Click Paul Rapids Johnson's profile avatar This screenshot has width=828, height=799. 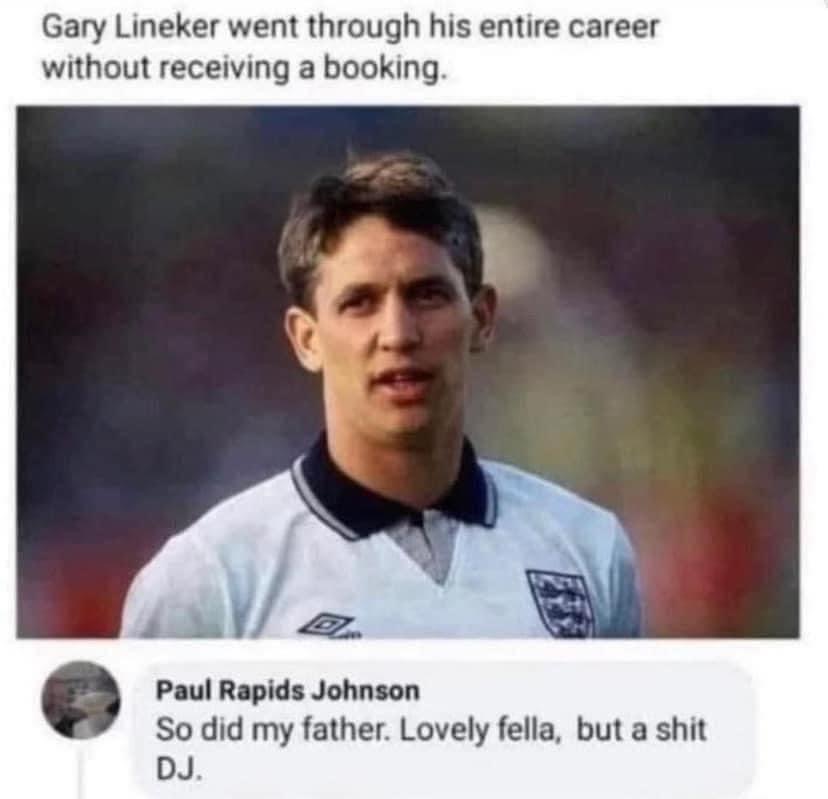point(81,699)
